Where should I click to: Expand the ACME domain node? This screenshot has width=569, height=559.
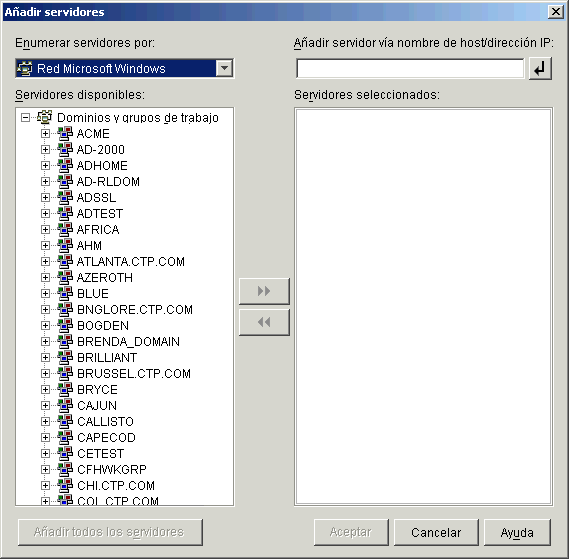point(45,134)
